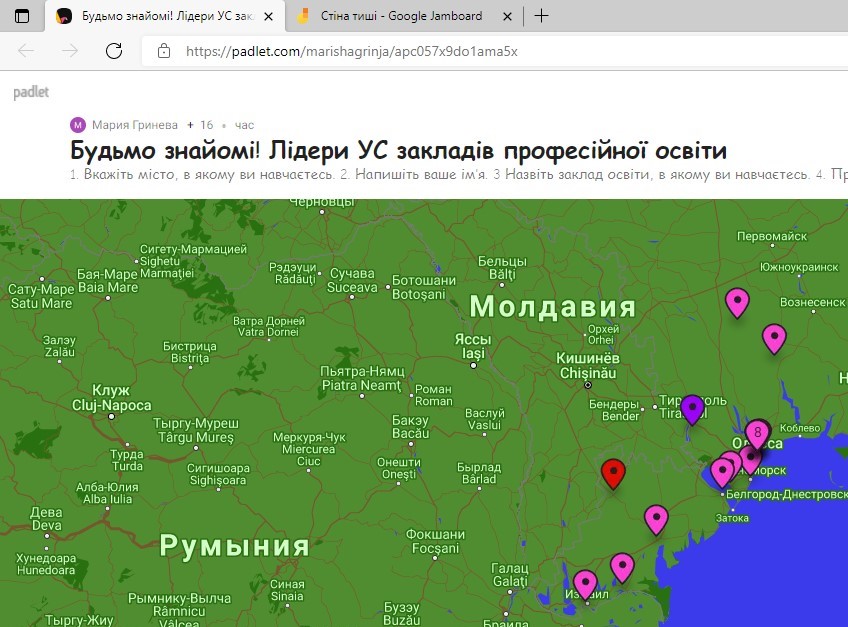
Task: Select the pink pin at Измаил
Action: pos(585,582)
